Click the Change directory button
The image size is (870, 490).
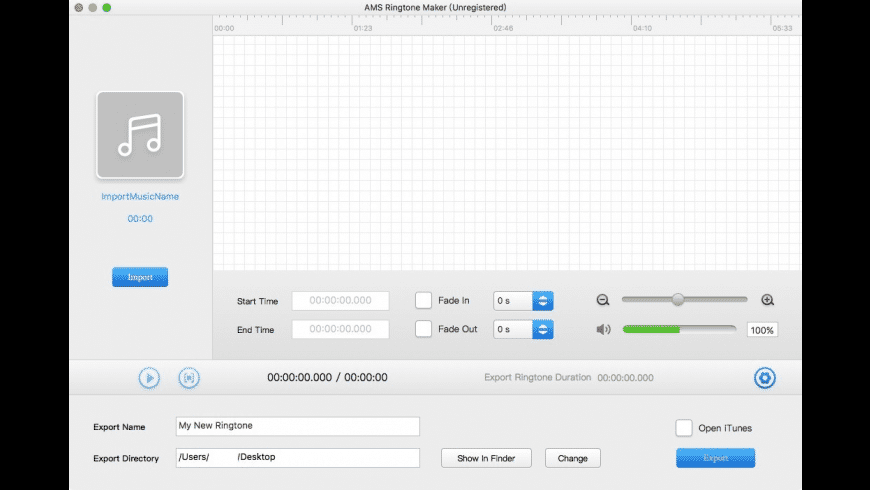coord(573,458)
